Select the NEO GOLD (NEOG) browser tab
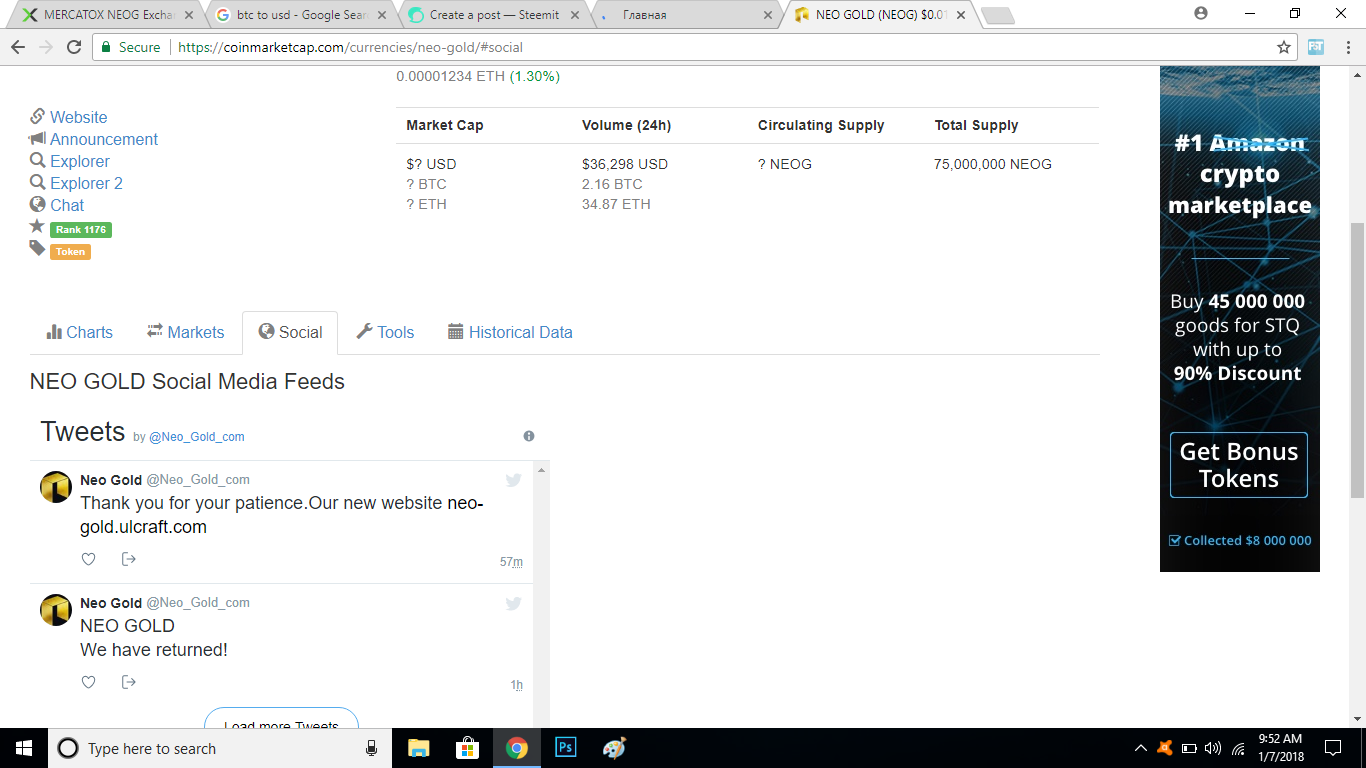Viewport: 1366px width, 768px height. coord(881,15)
